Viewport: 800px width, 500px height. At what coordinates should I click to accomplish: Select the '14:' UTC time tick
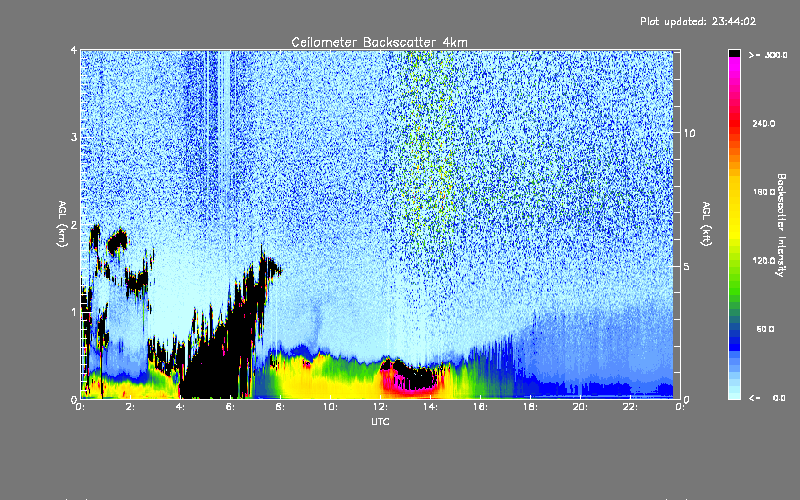tap(430, 407)
